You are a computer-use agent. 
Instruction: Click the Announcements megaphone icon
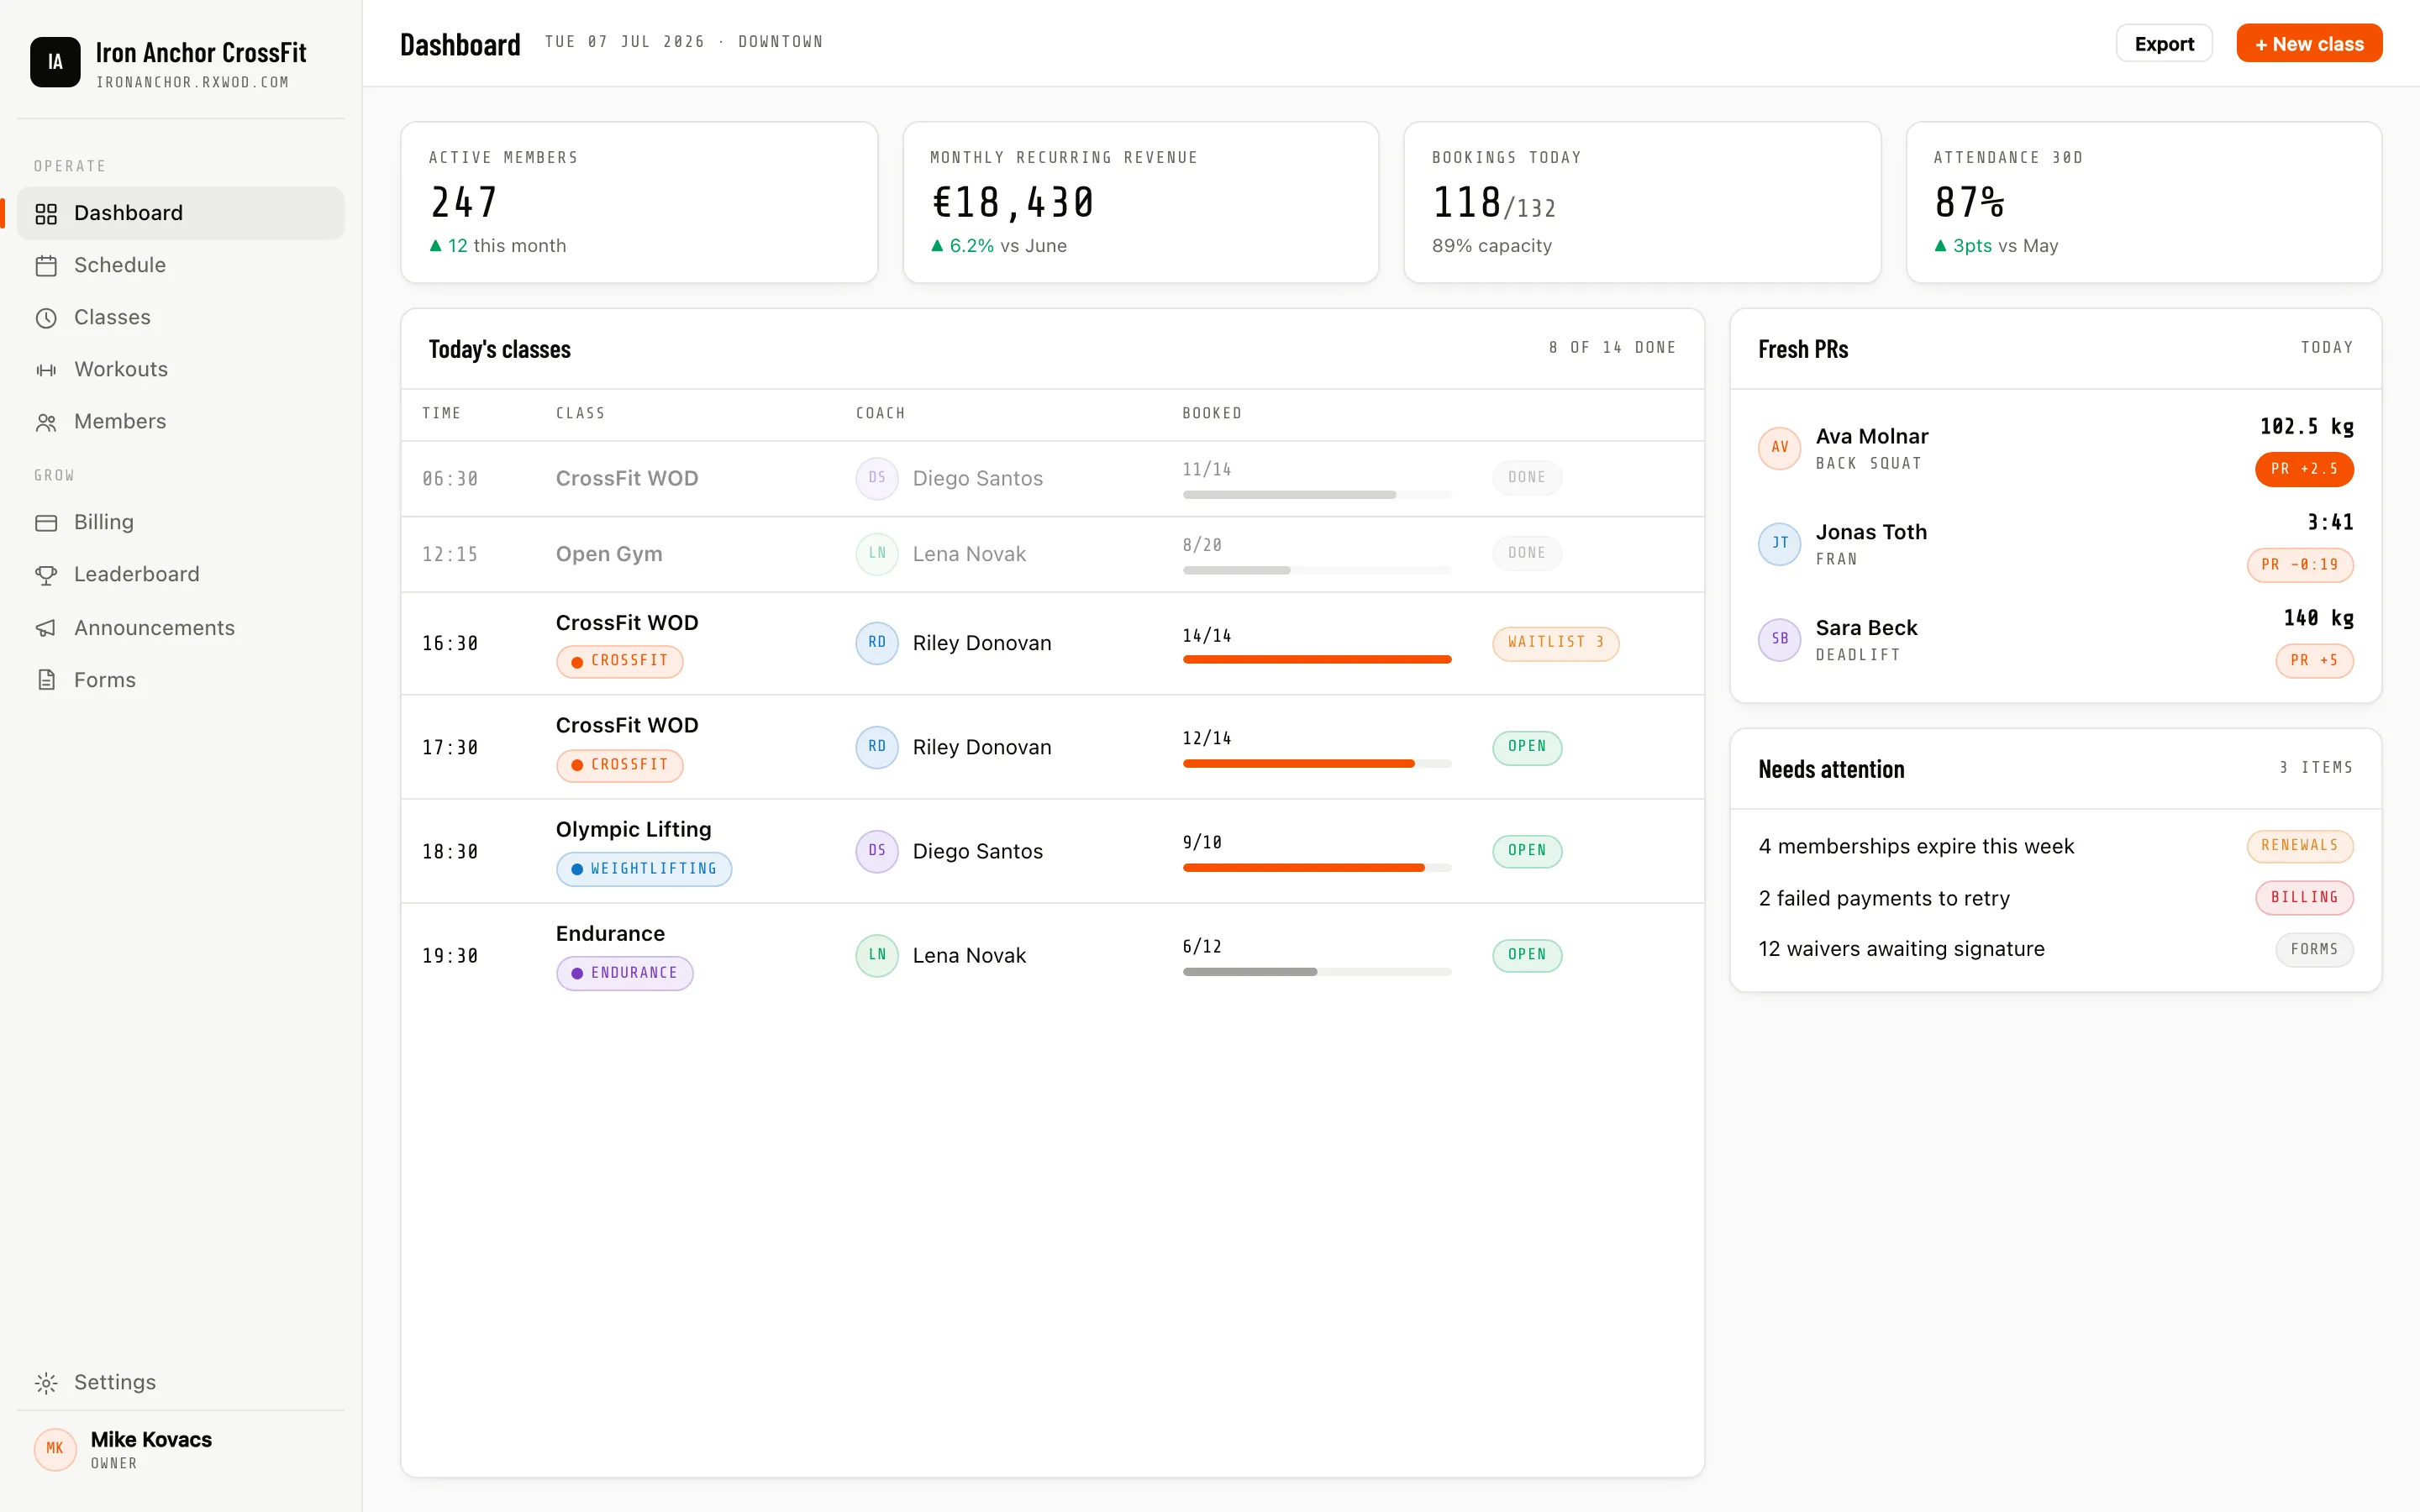click(46, 628)
